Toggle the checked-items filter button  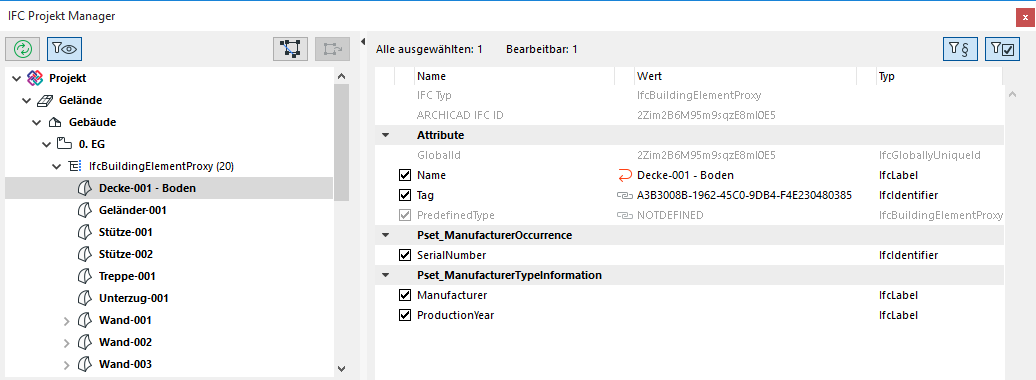click(x=1003, y=49)
